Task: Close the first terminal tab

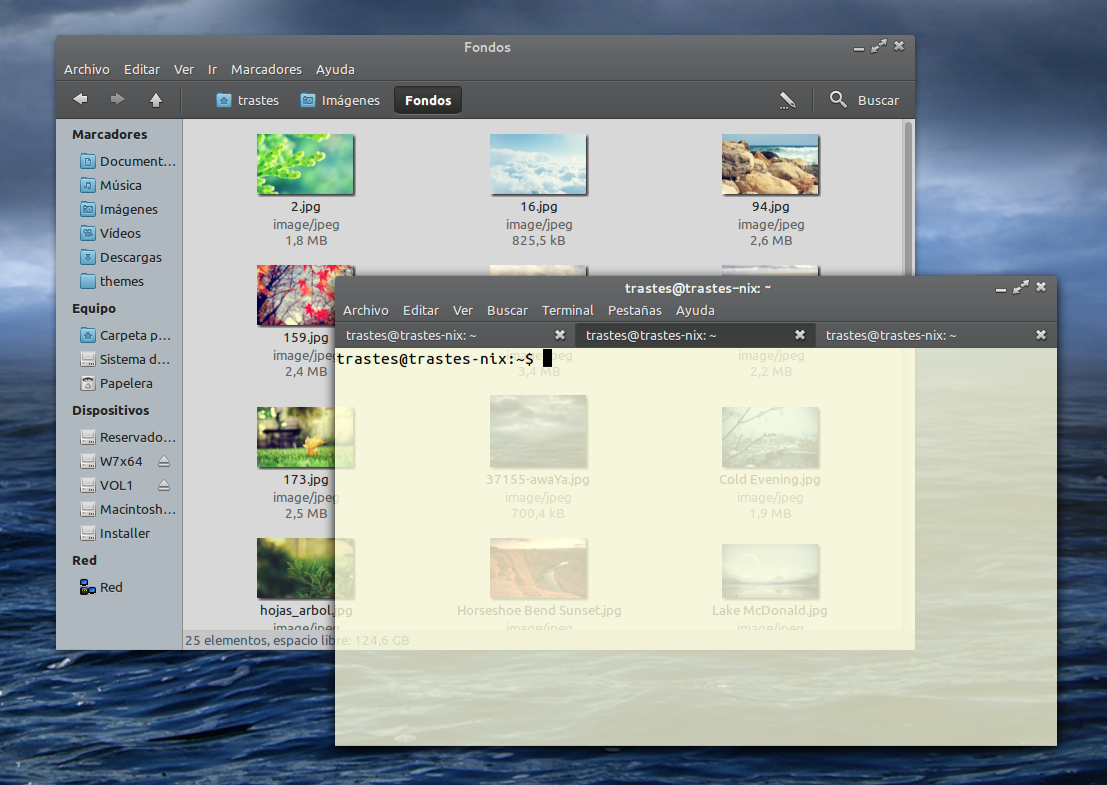Action: 560,335
